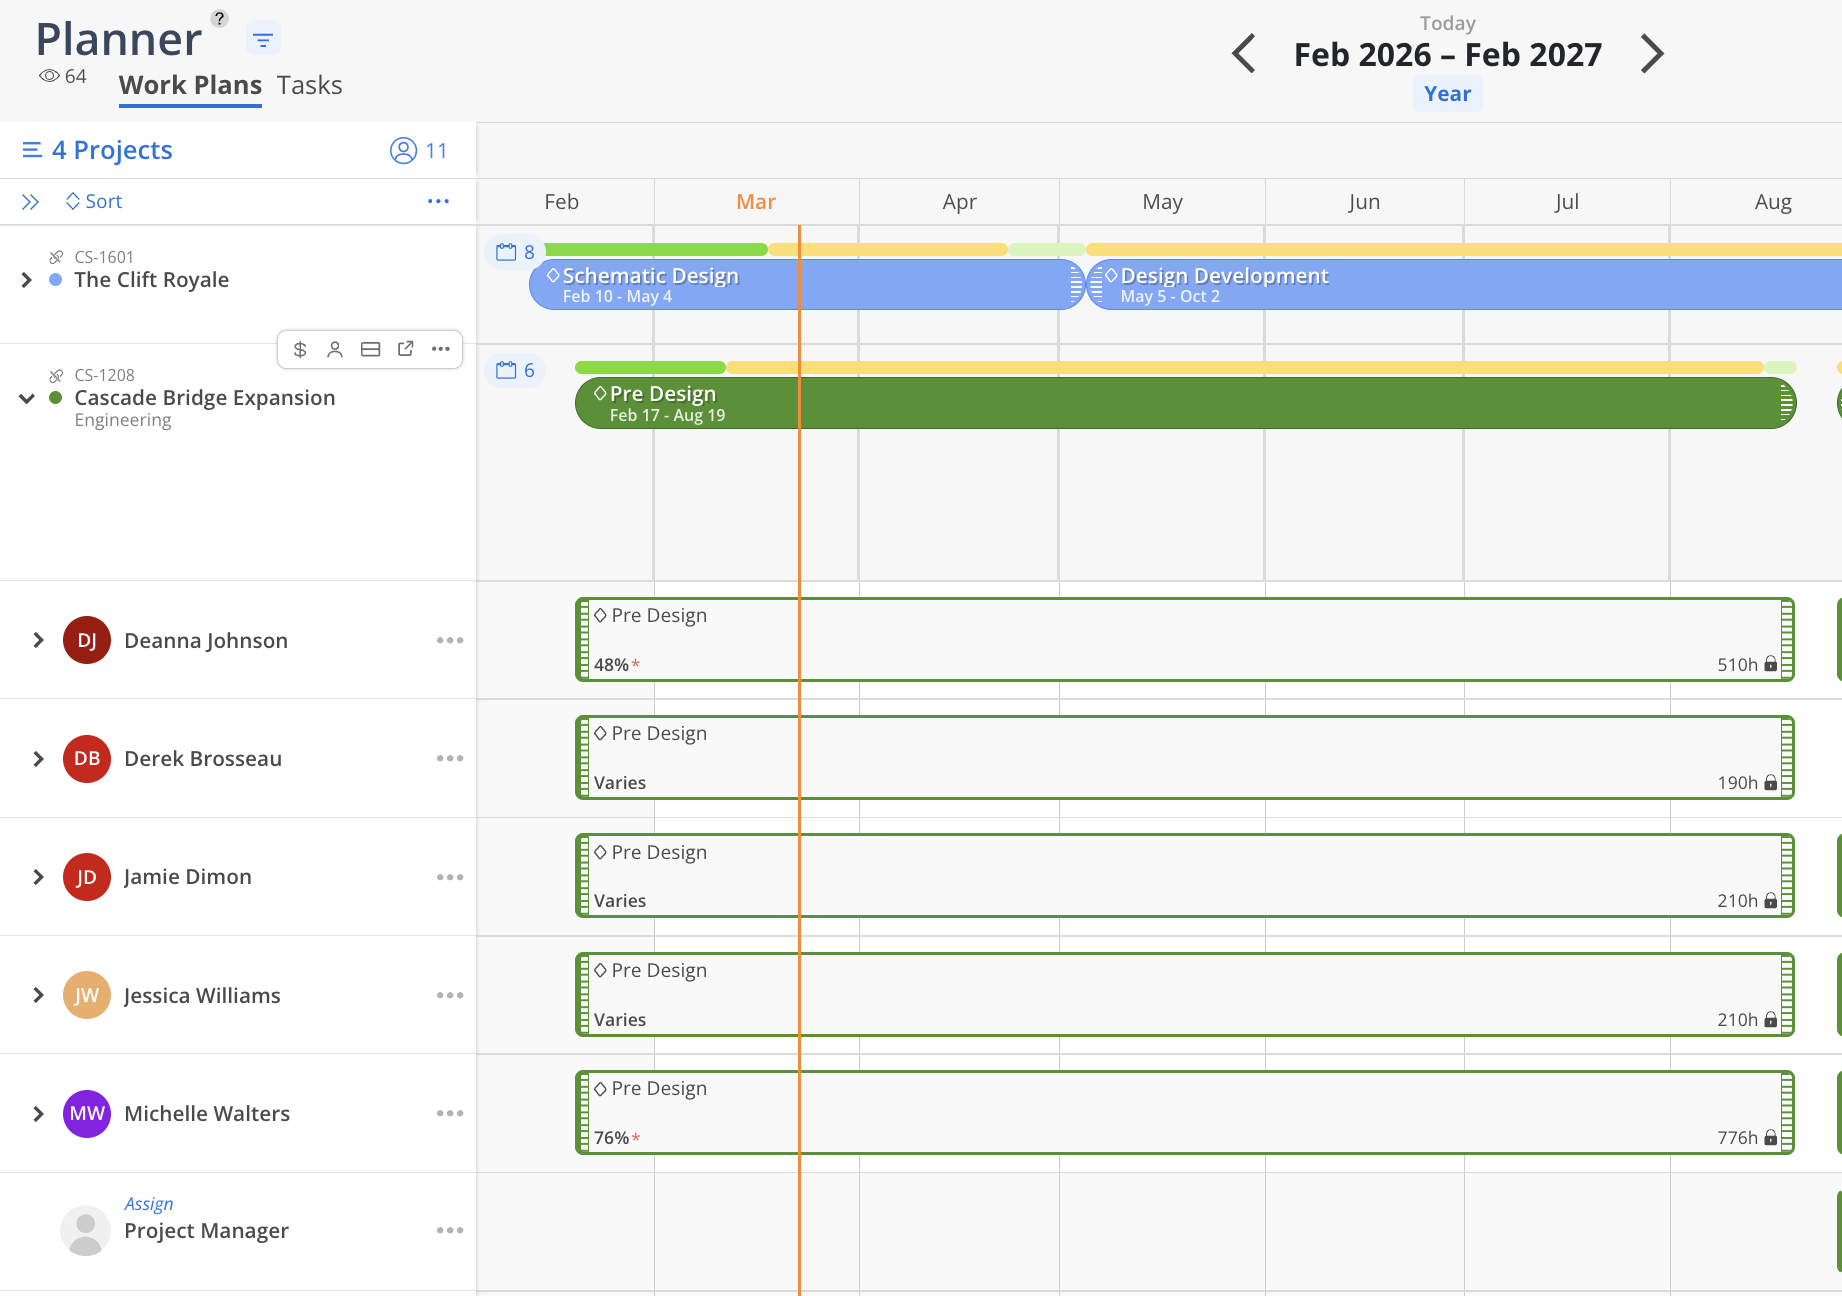Open Jessica Williams more options menu
The width and height of the screenshot is (1842, 1296).
[450, 995]
